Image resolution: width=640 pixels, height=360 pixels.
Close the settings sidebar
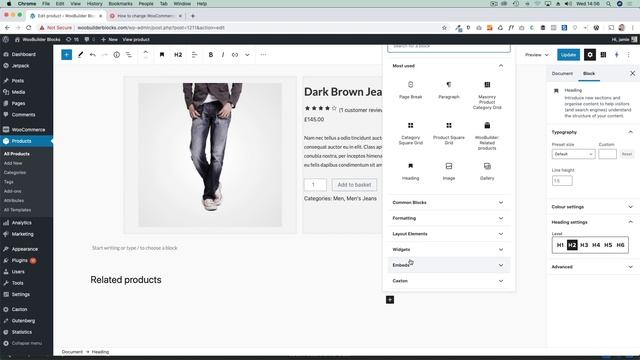632,73
